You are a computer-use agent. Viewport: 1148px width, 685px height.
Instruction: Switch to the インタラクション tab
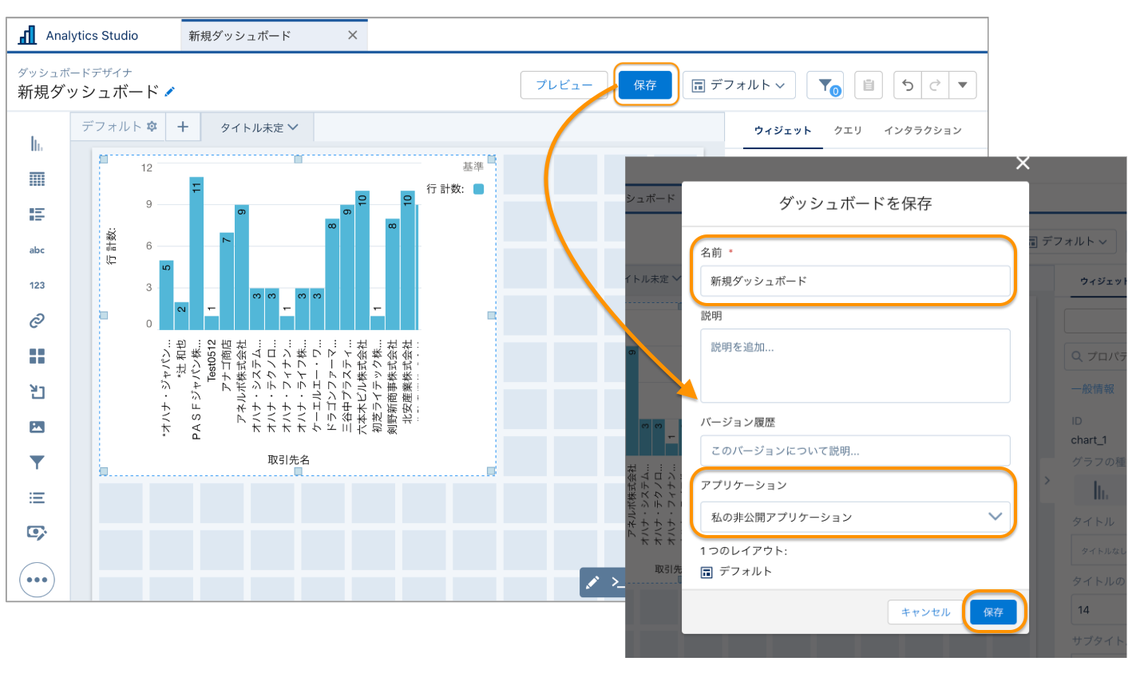tap(922, 130)
